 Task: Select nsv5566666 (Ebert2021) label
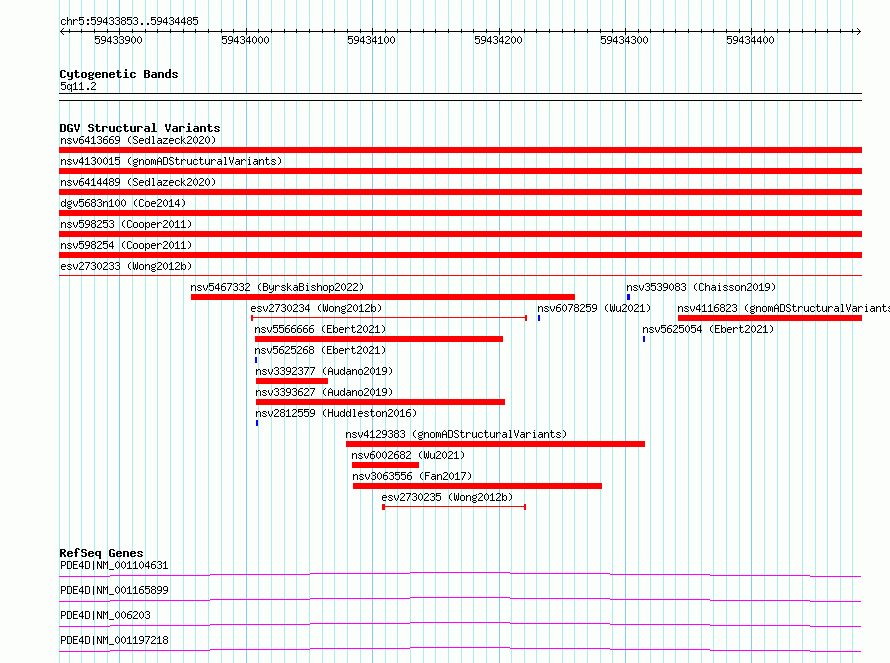point(320,329)
